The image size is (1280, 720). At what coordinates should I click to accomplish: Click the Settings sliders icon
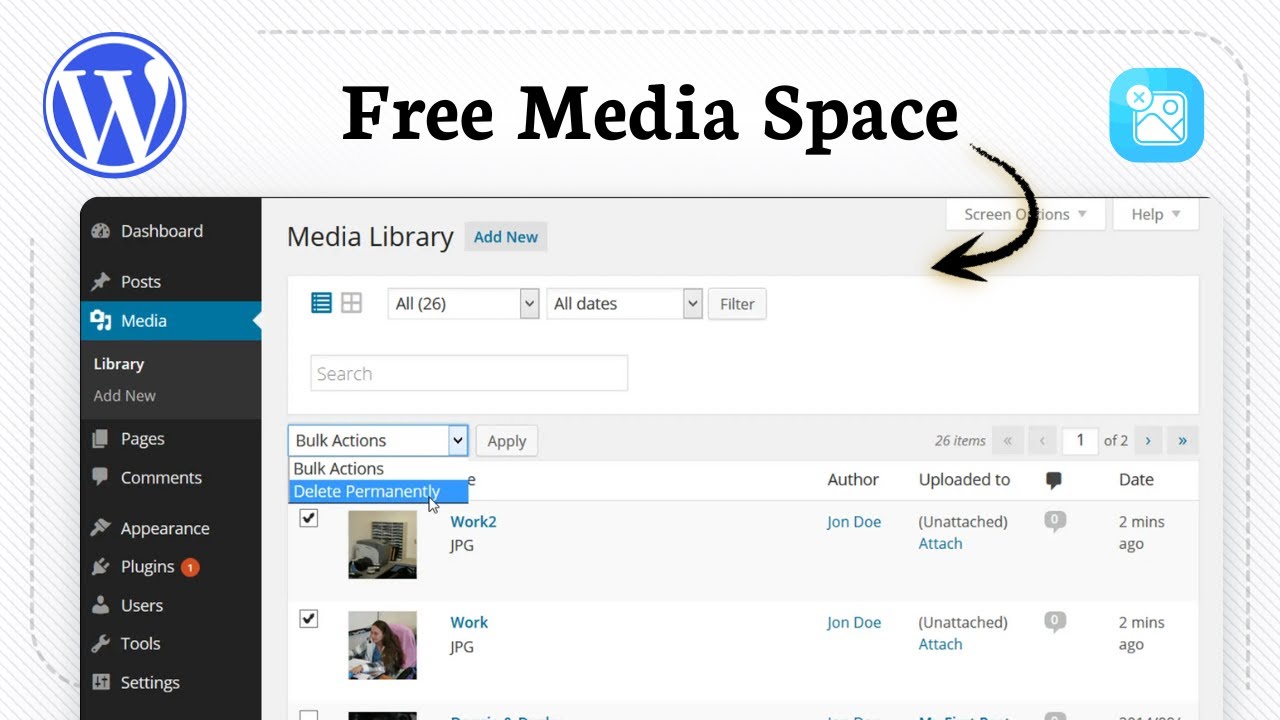(100, 682)
